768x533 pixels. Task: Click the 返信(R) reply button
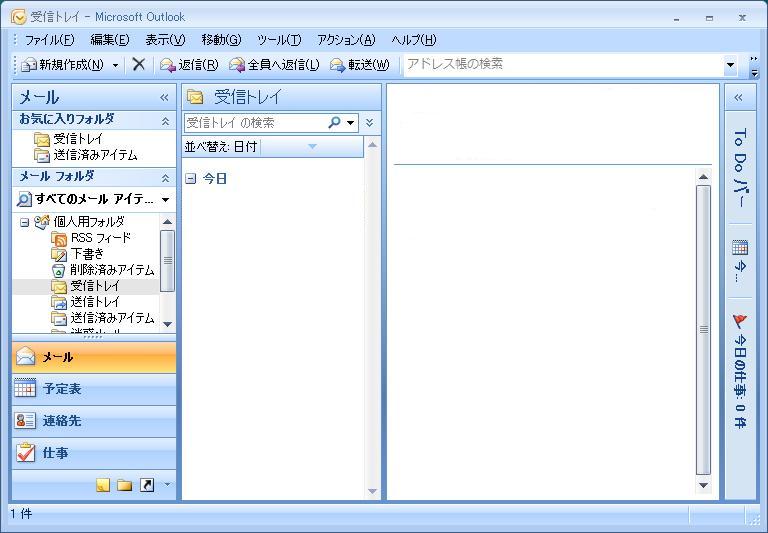(x=189, y=65)
